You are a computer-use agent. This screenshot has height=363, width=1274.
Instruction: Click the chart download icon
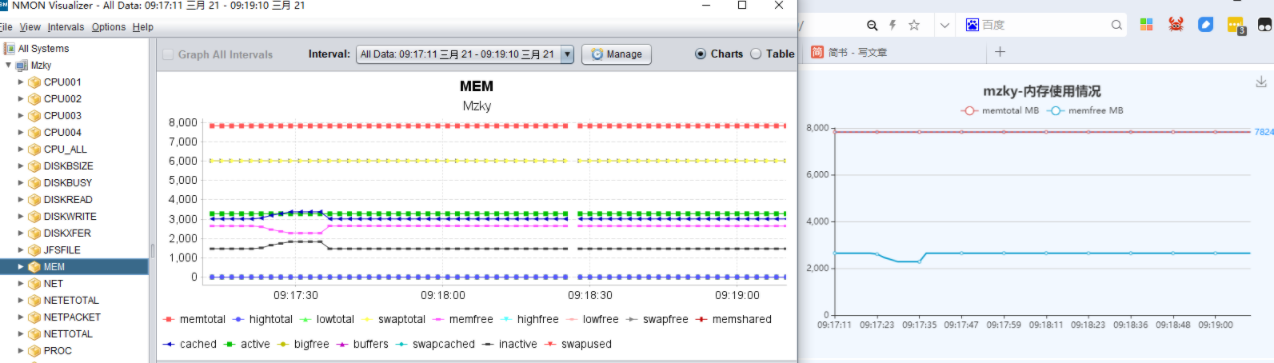tap(1261, 82)
